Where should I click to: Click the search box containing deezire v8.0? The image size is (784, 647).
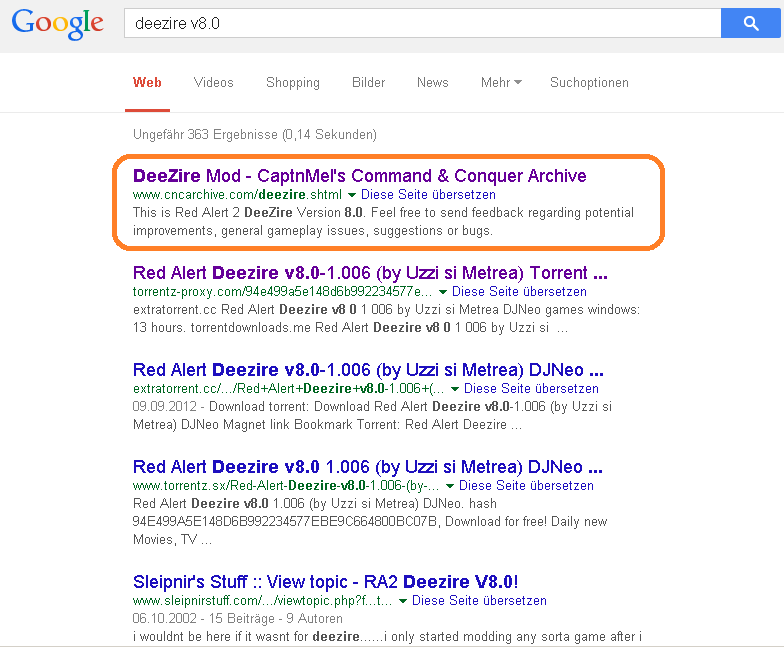pyautogui.click(x=422, y=23)
